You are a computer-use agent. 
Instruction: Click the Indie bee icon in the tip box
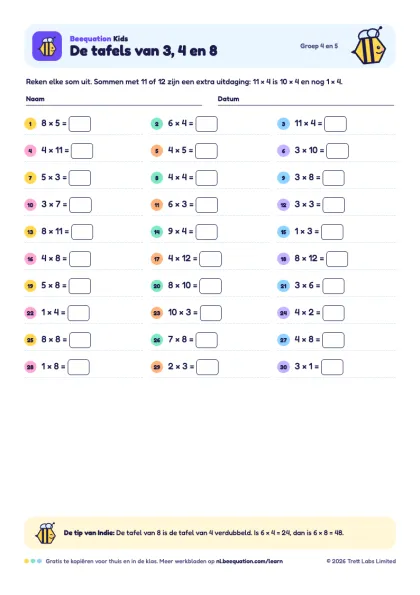click(x=46, y=533)
